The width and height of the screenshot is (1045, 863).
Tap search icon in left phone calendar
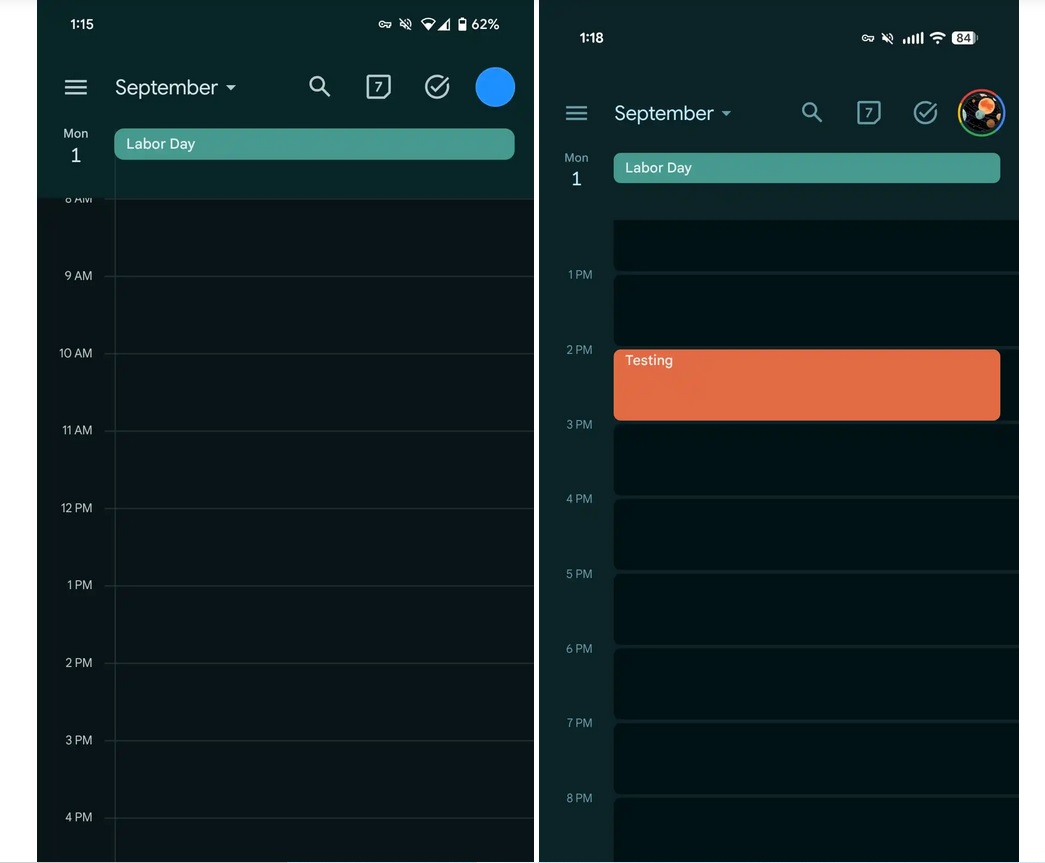(320, 87)
